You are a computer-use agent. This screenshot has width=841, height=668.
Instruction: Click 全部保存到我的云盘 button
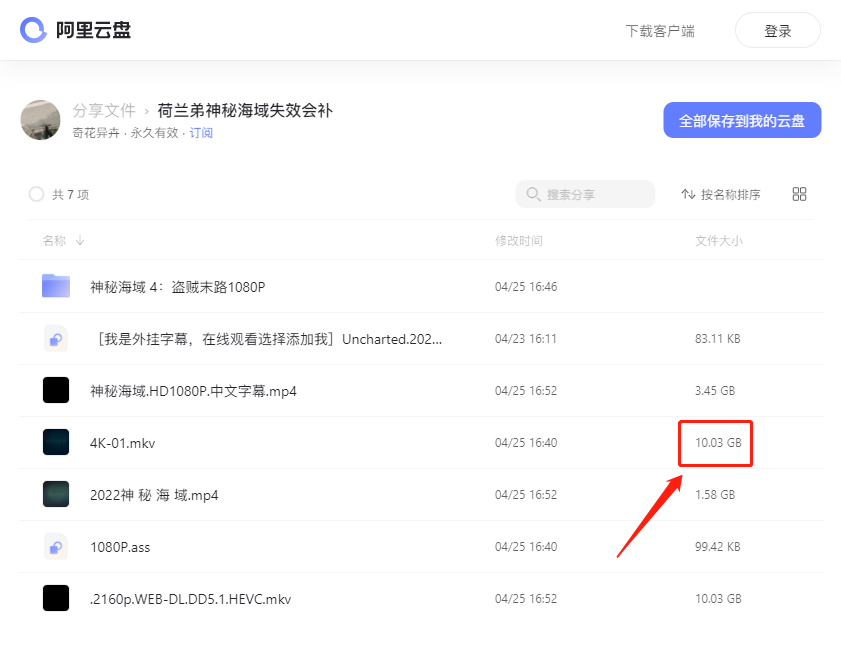742,120
